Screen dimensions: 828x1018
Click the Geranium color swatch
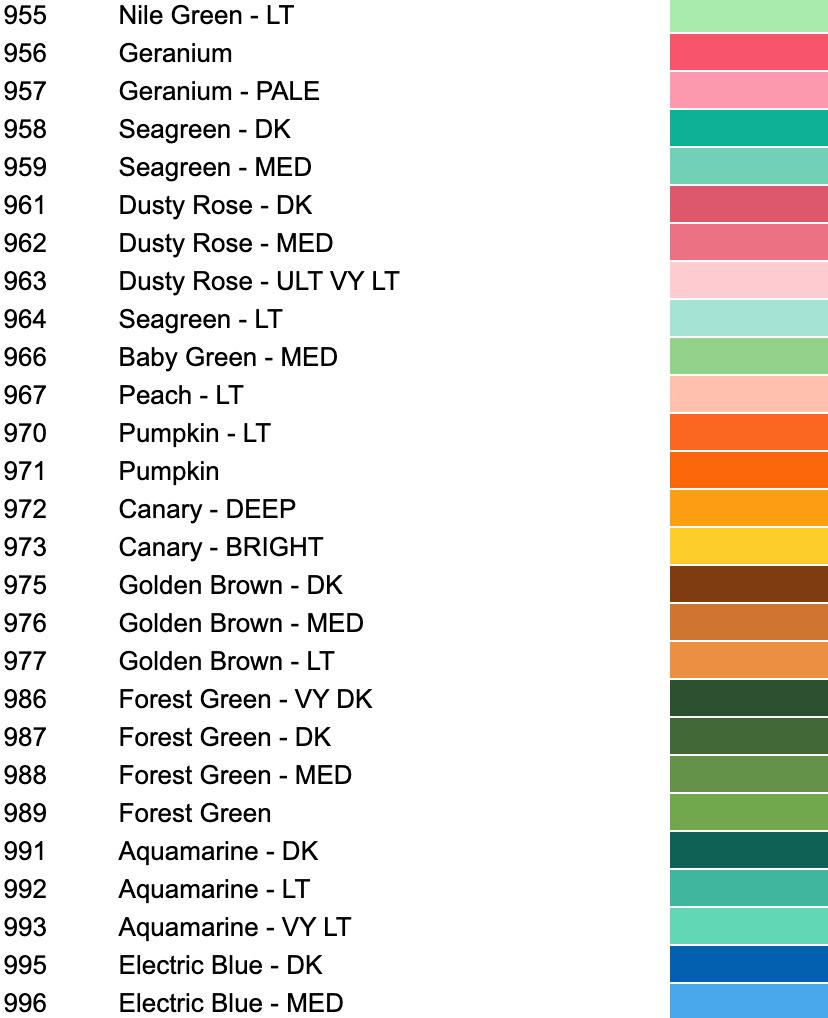(x=748, y=53)
